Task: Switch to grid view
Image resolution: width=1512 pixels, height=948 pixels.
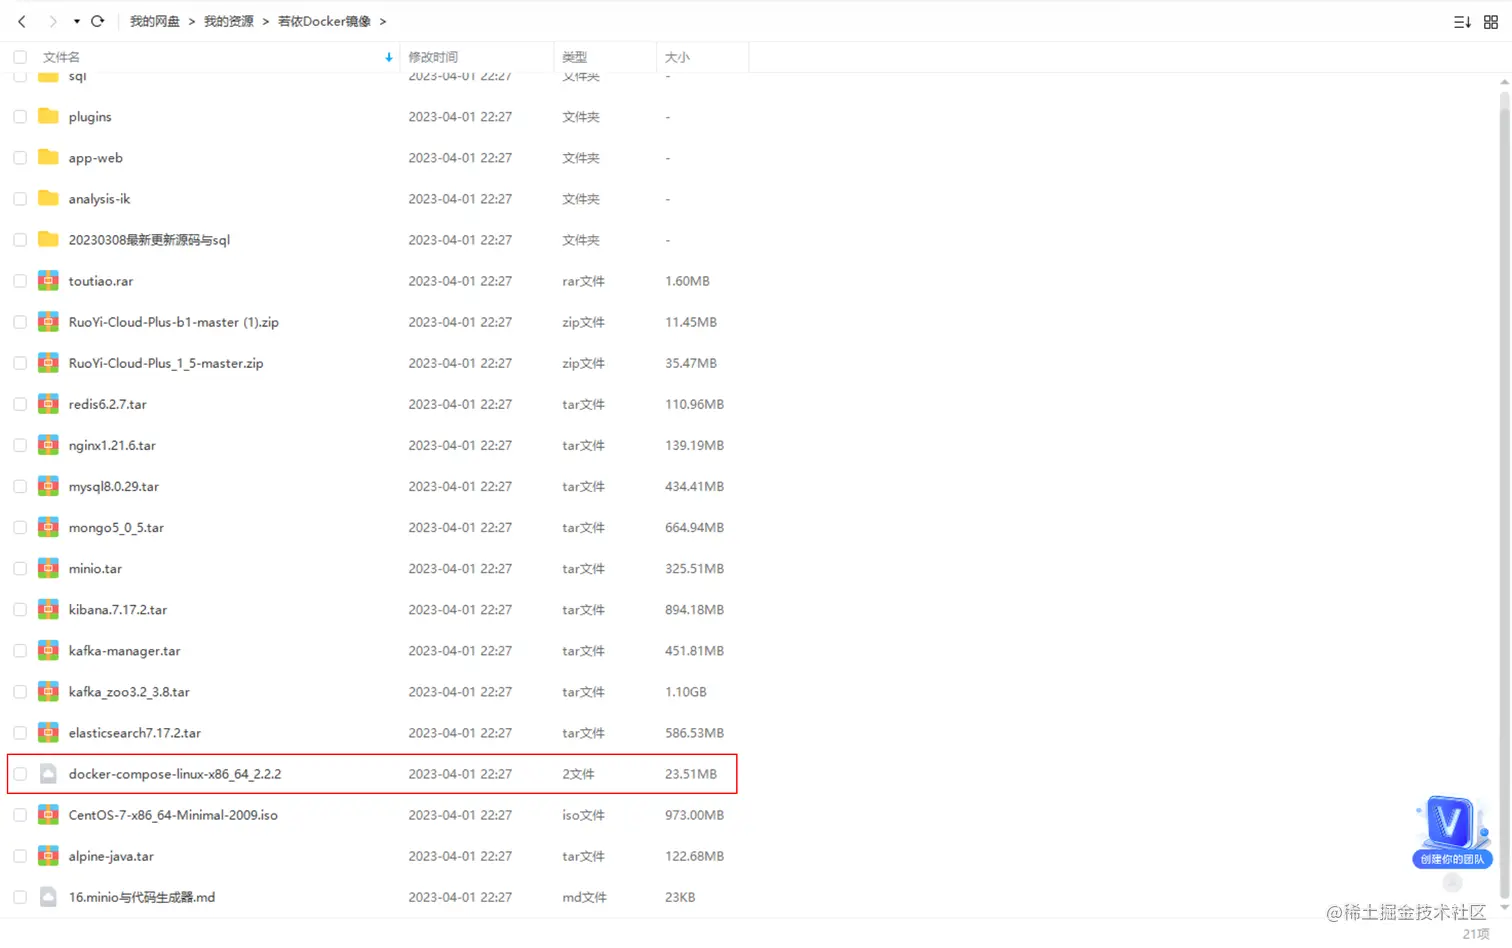Action: tap(1491, 22)
